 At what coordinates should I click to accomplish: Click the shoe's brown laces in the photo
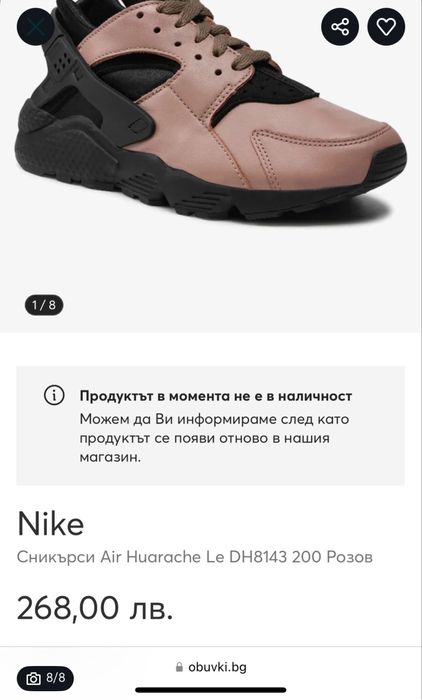214,31
